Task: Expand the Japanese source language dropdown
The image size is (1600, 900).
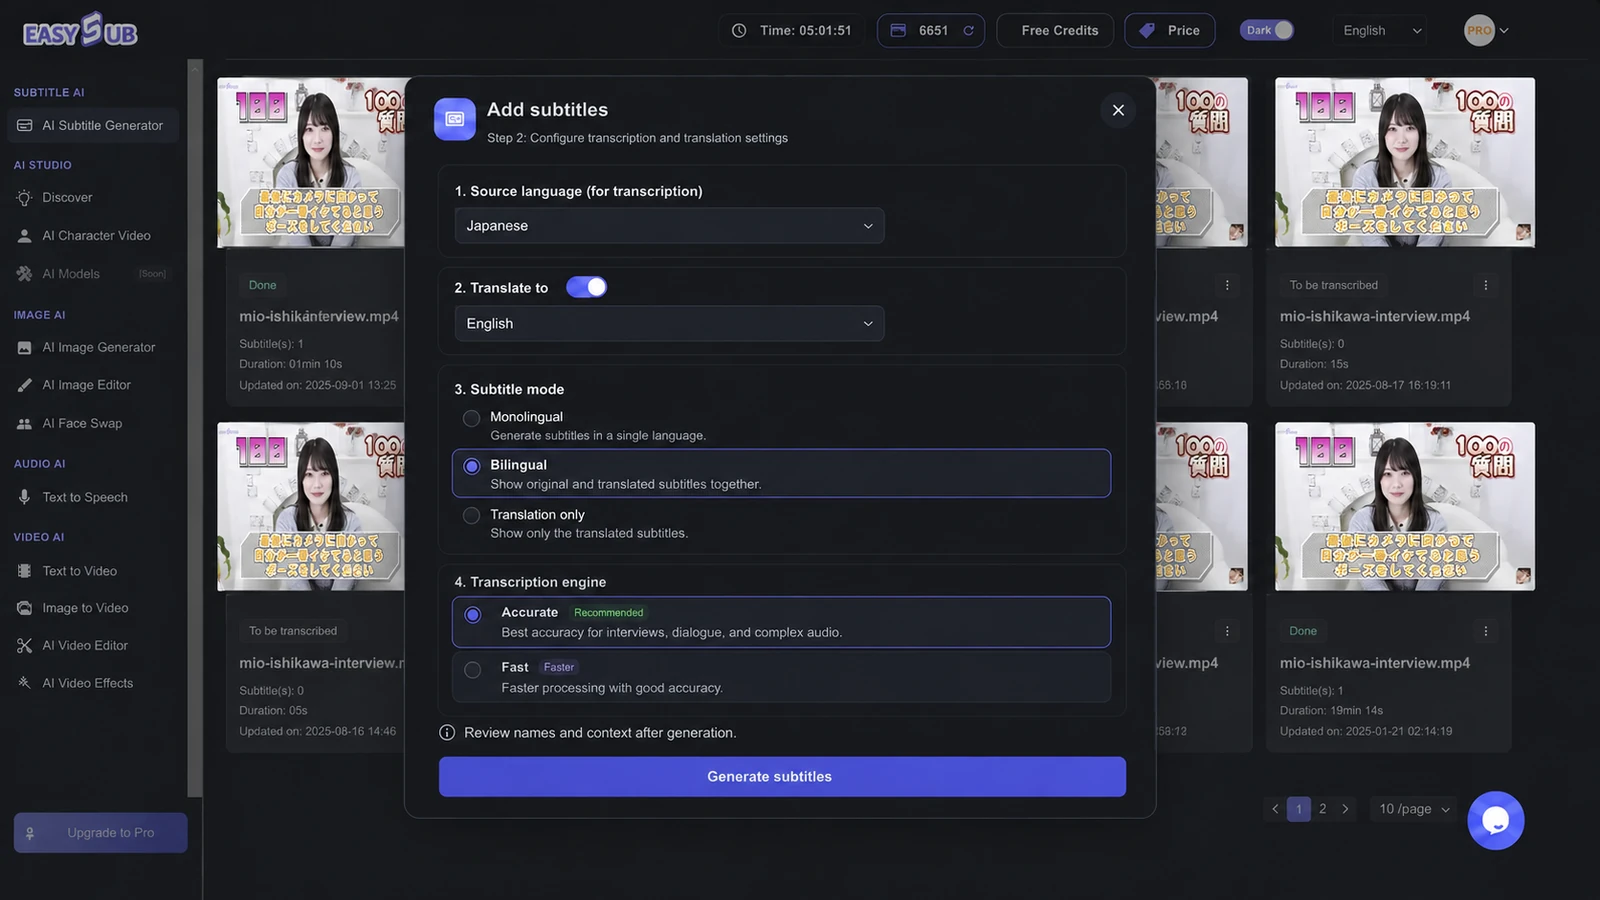Action: [x=669, y=226]
